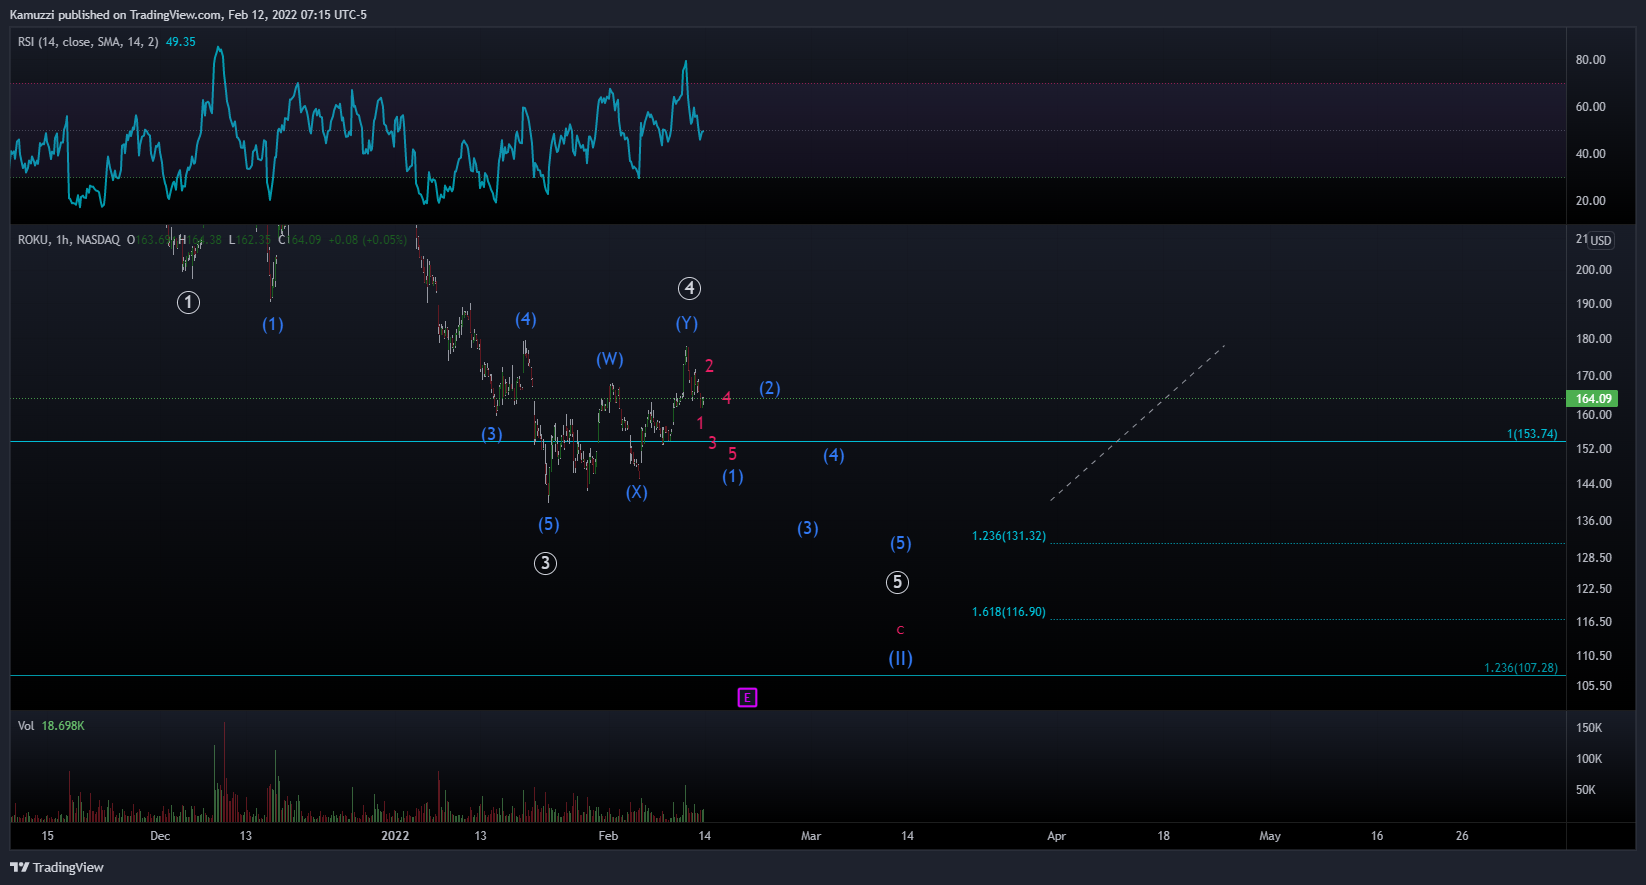
Task: Click the 122.50 price axis label
Action: pyautogui.click(x=1593, y=589)
